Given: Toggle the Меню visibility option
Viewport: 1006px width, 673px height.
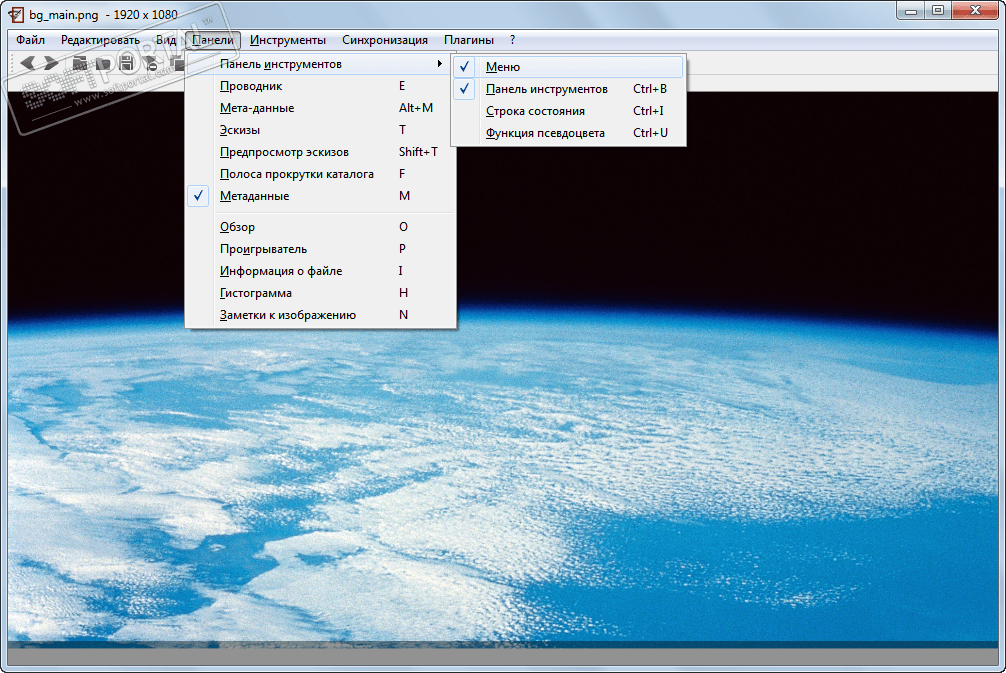Looking at the screenshot, I should [x=568, y=67].
